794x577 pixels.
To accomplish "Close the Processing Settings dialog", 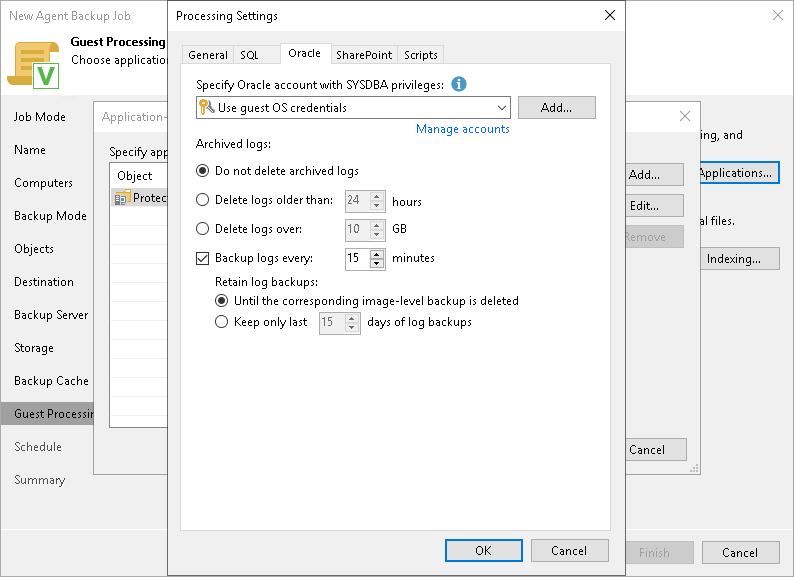I will click(610, 15).
